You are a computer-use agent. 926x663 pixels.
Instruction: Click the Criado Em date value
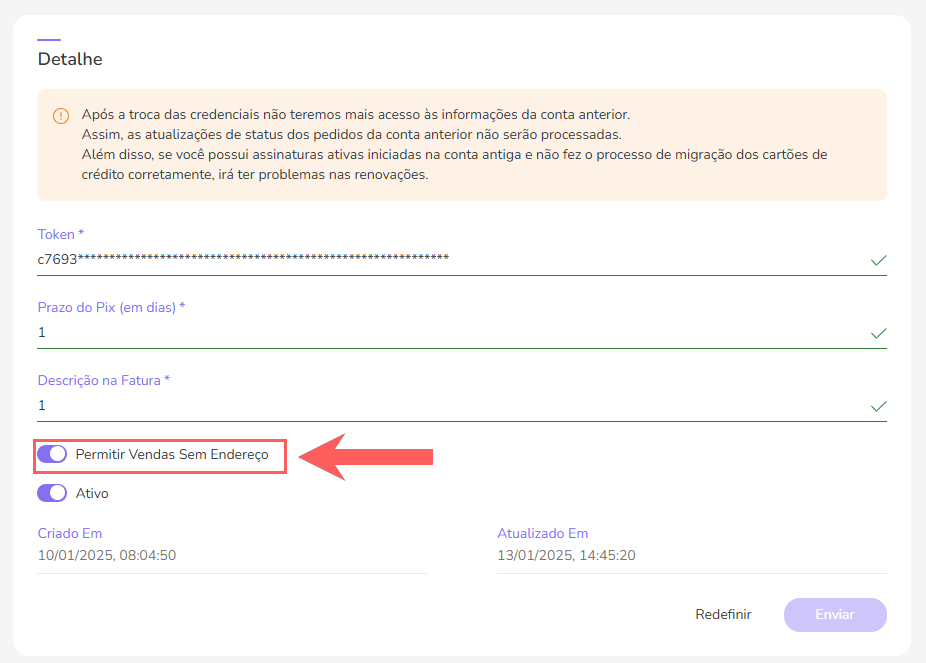107,555
